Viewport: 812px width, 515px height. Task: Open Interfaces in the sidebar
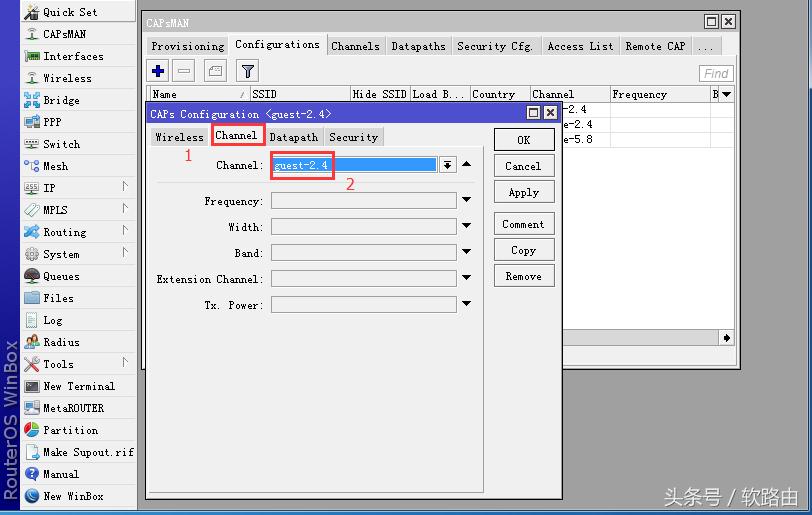pos(78,56)
